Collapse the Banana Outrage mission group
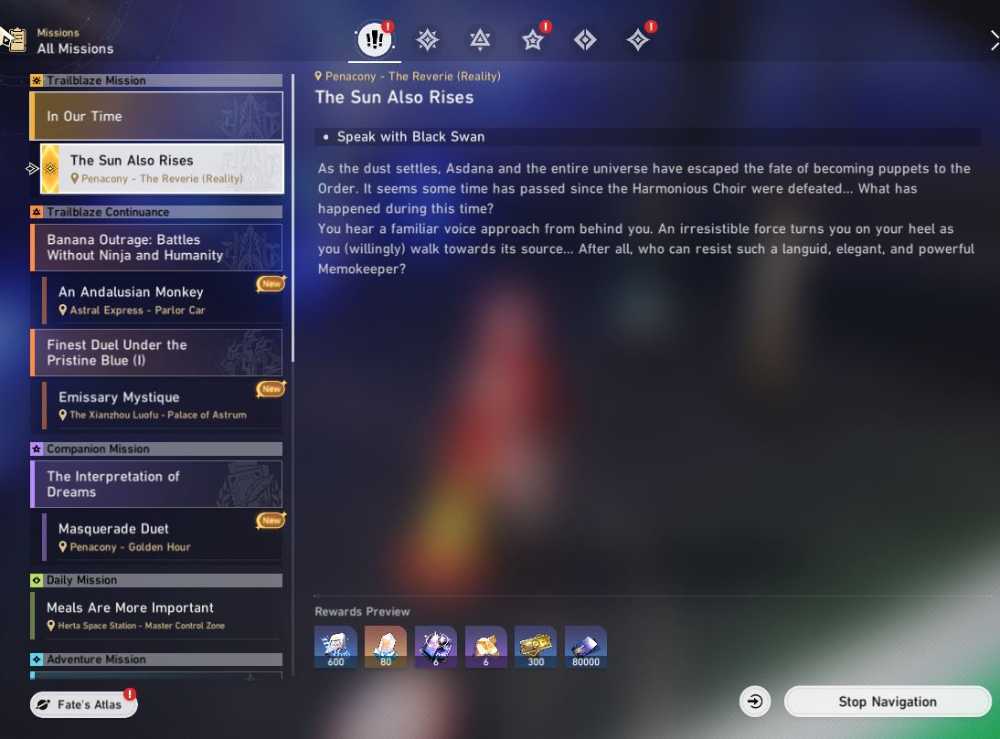 pos(156,247)
